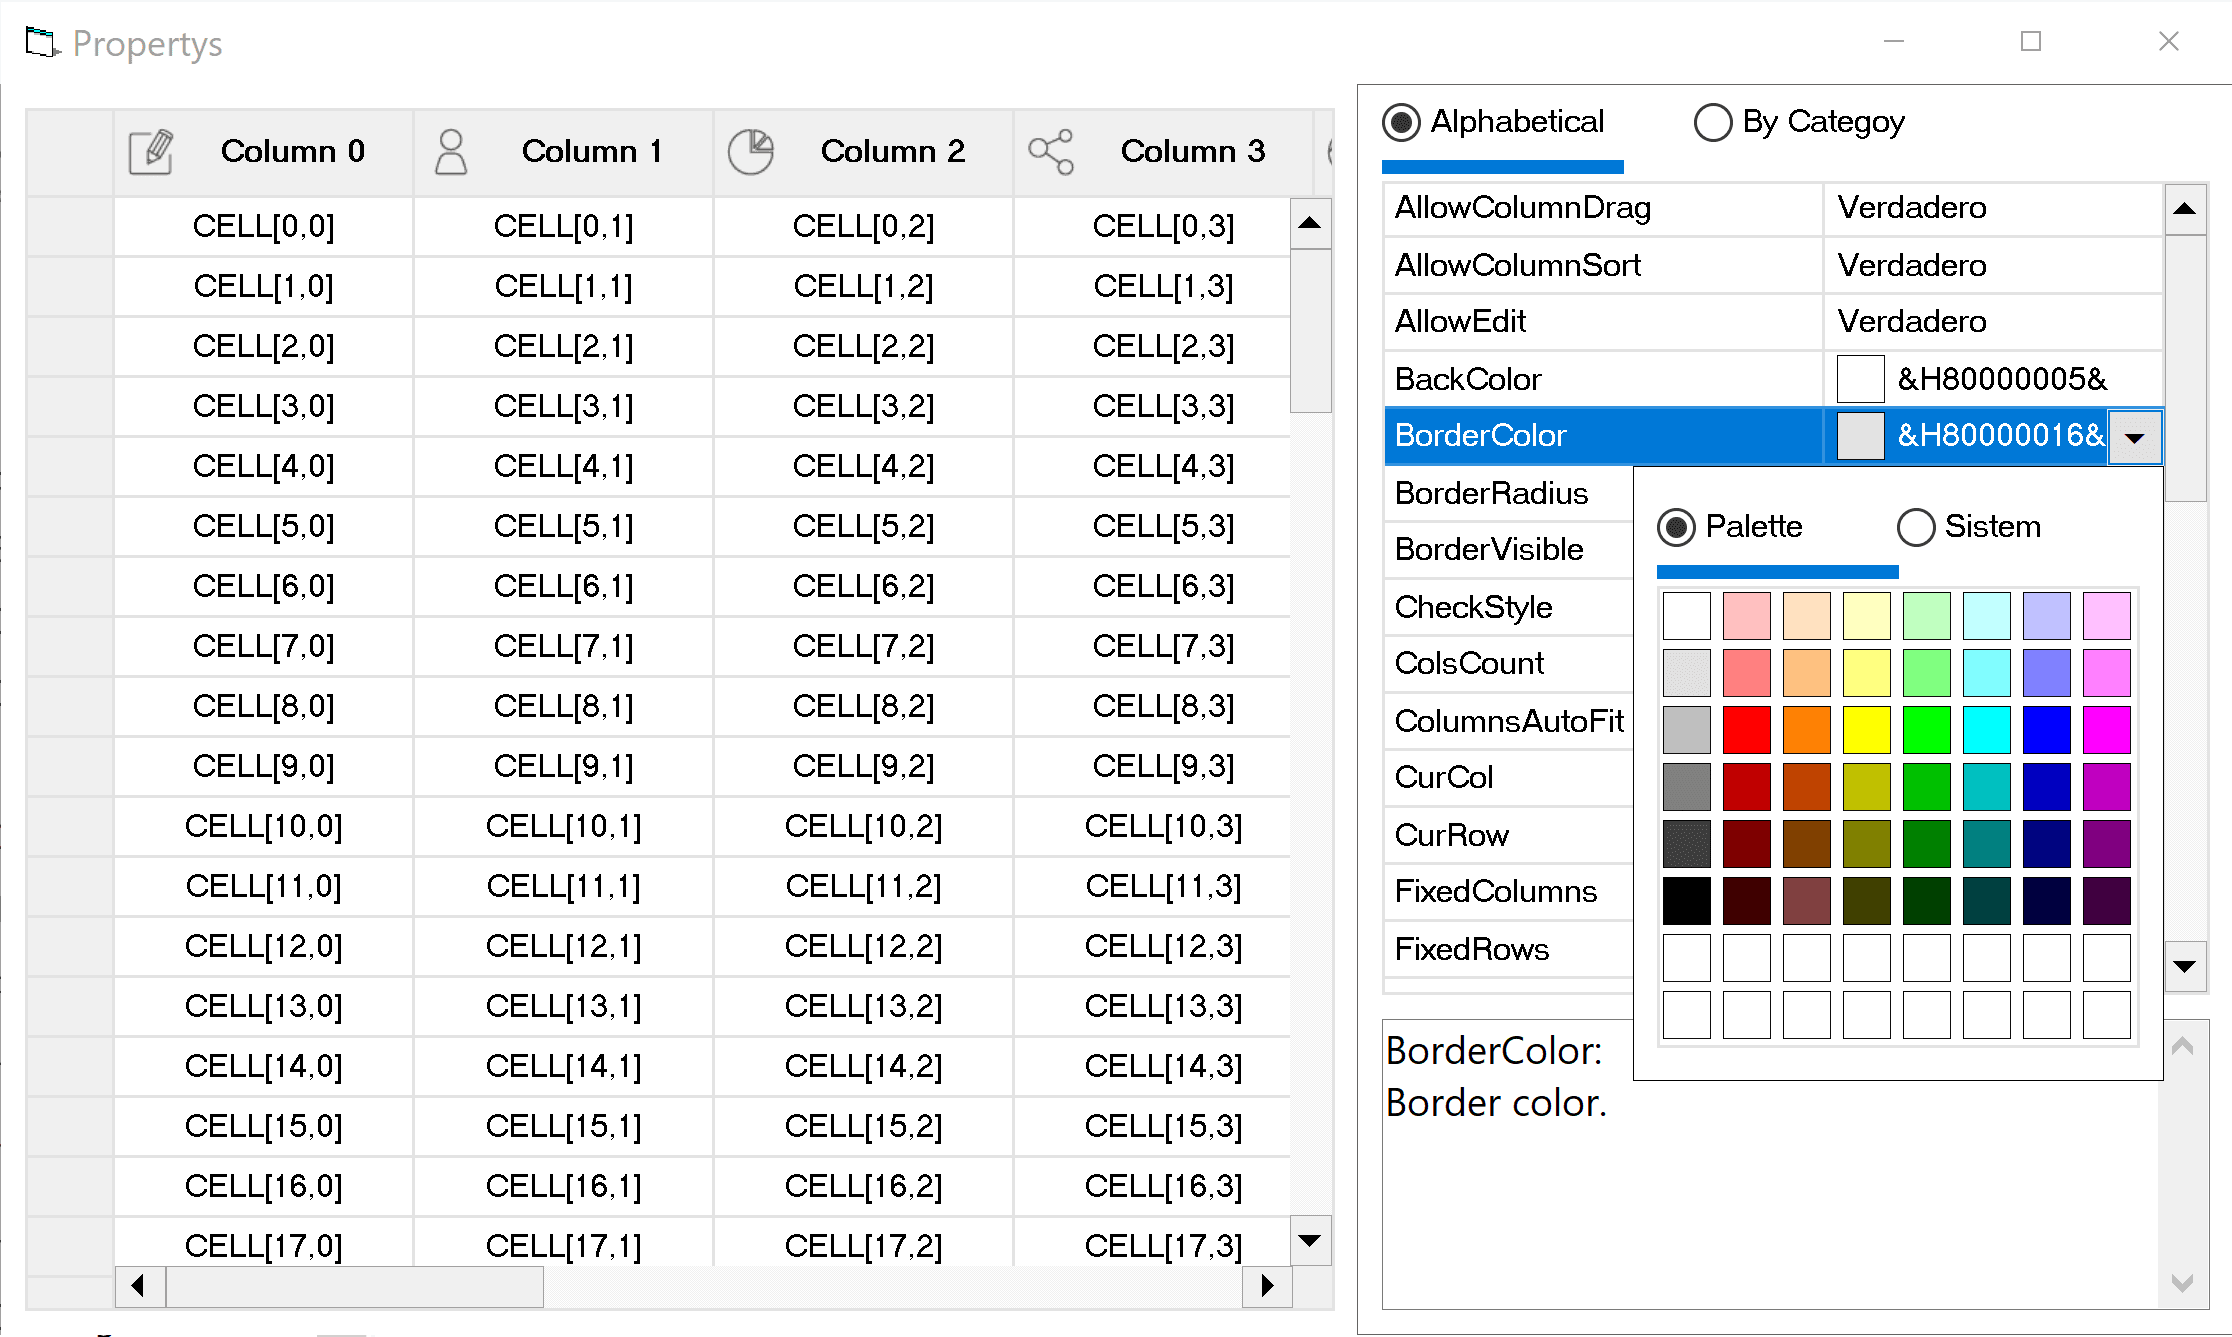
Task: Open the BorderColor dropdown arrow
Action: [x=2134, y=437]
